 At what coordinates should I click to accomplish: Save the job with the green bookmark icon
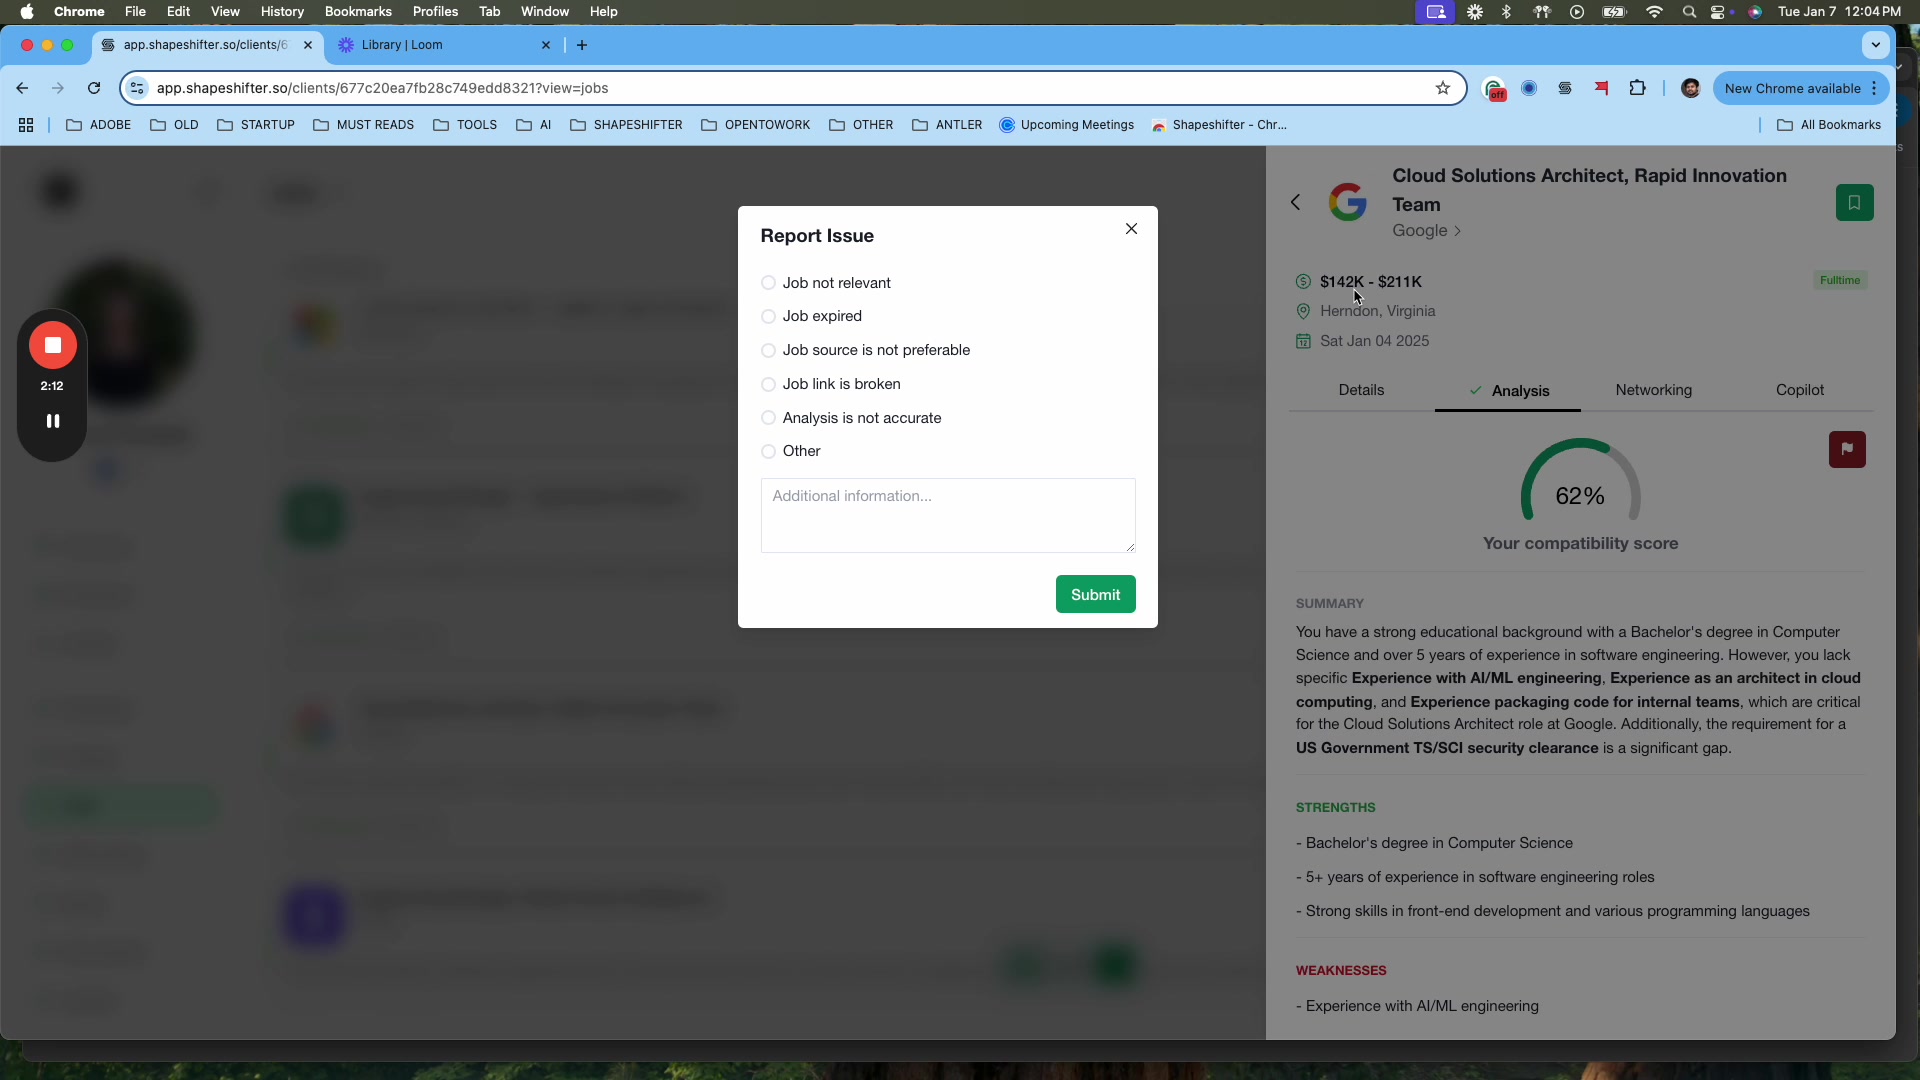coord(1855,202)
